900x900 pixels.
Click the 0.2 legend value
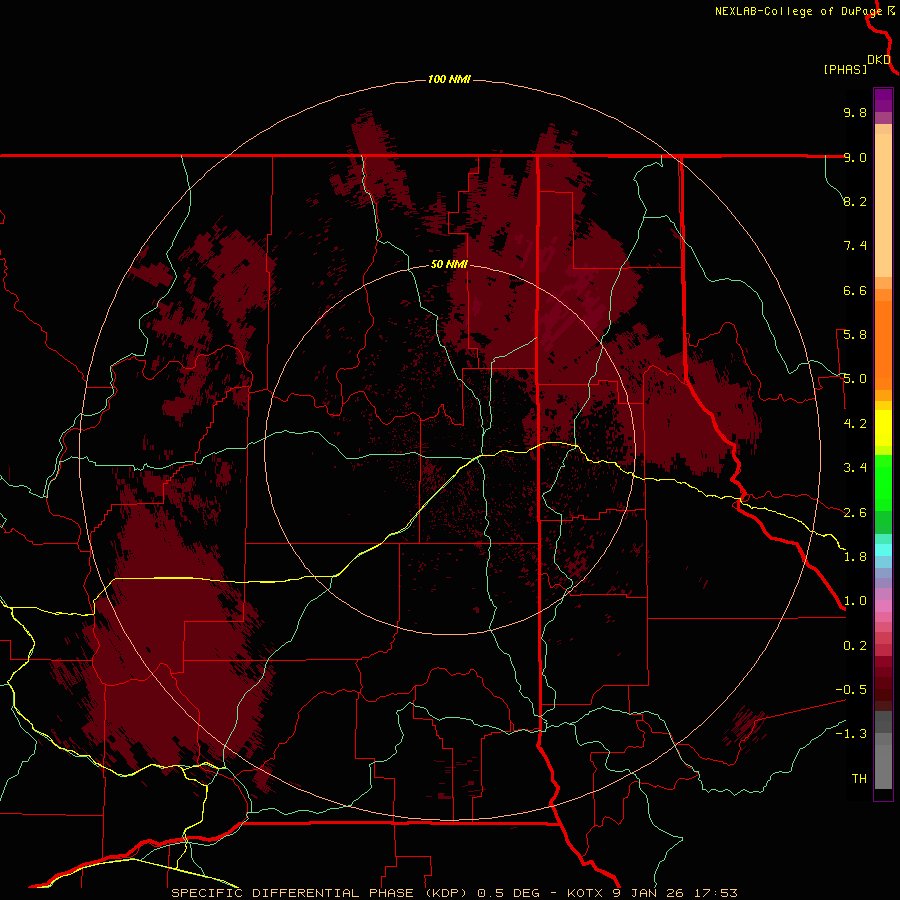pyautogui.click(x=855, y=646)
